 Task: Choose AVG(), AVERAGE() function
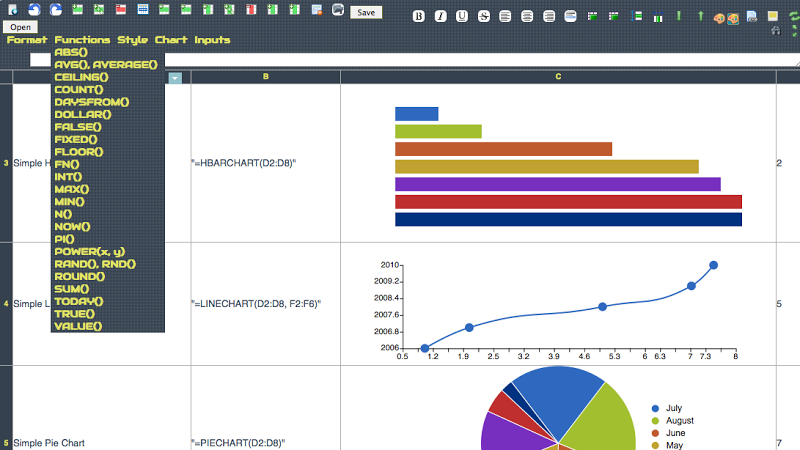click(x=108, y=64)
